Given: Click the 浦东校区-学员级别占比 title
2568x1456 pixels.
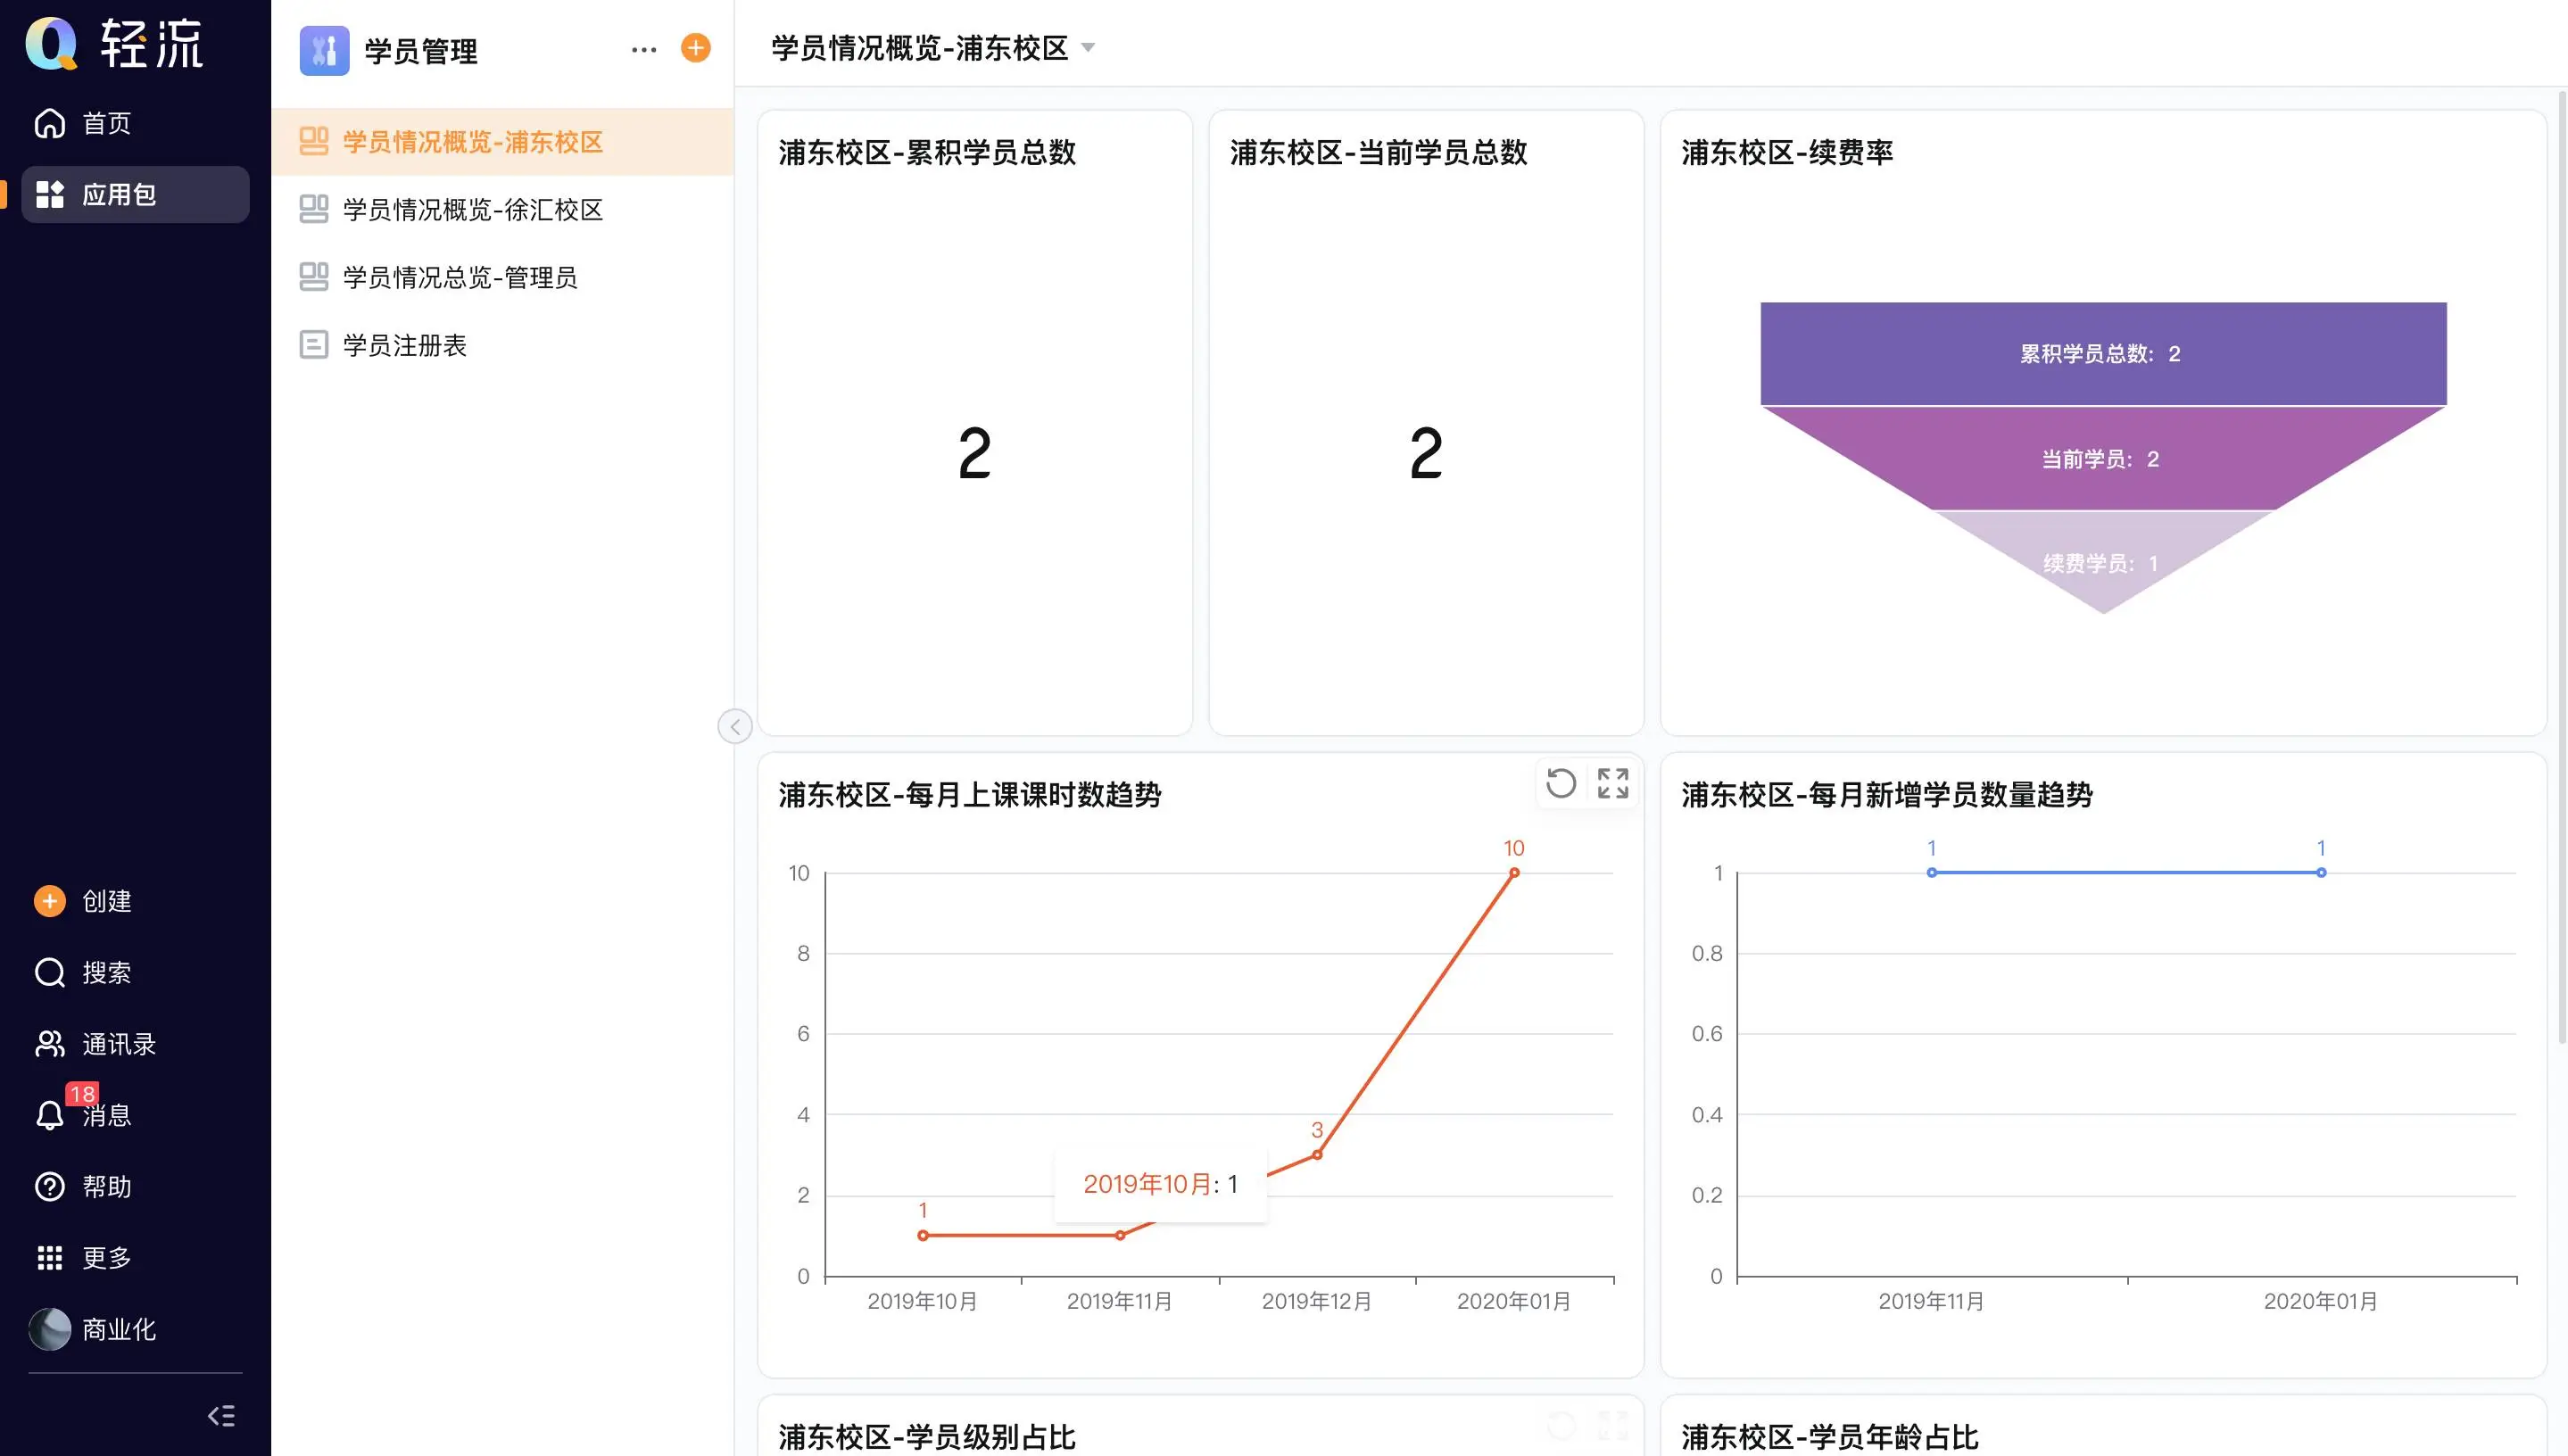Looking at the screenshot, I should 927,1437.
